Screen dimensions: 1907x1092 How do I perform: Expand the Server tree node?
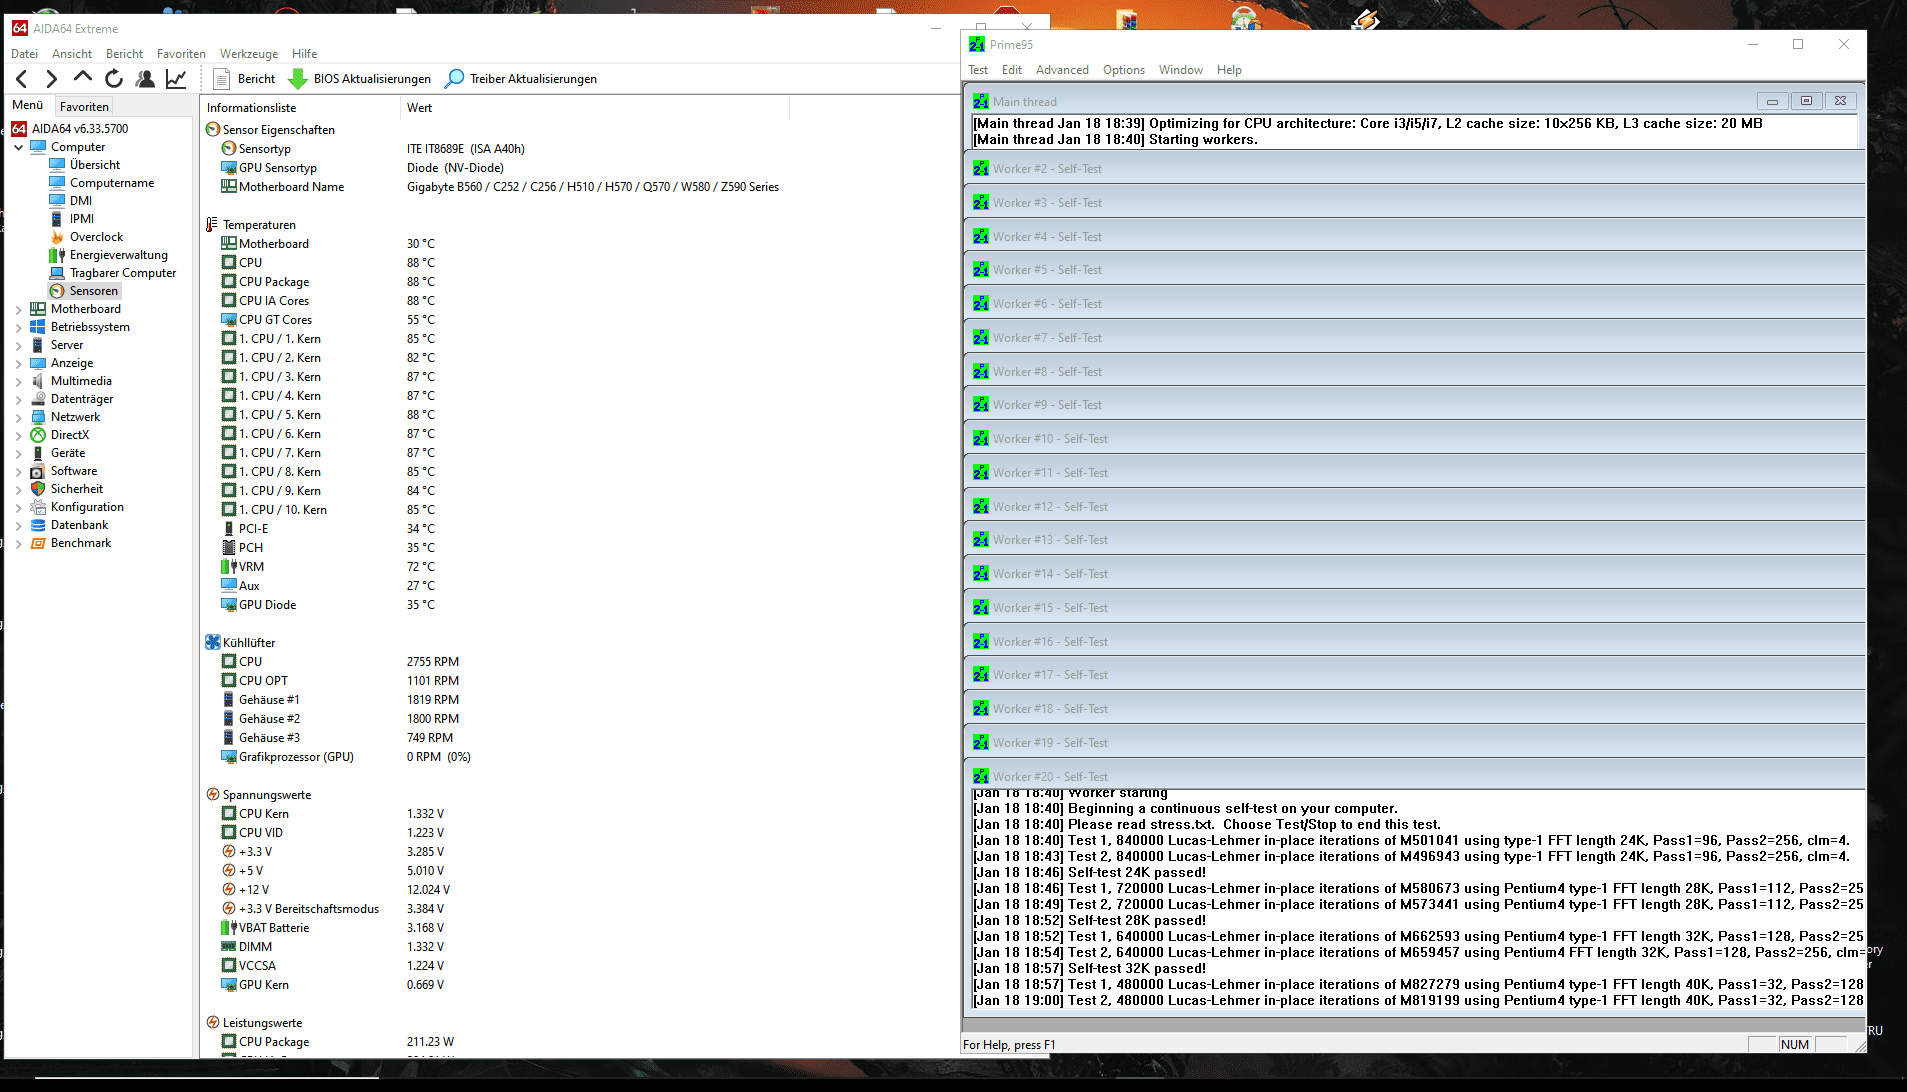pyautogui.click(x=18, y=345)
